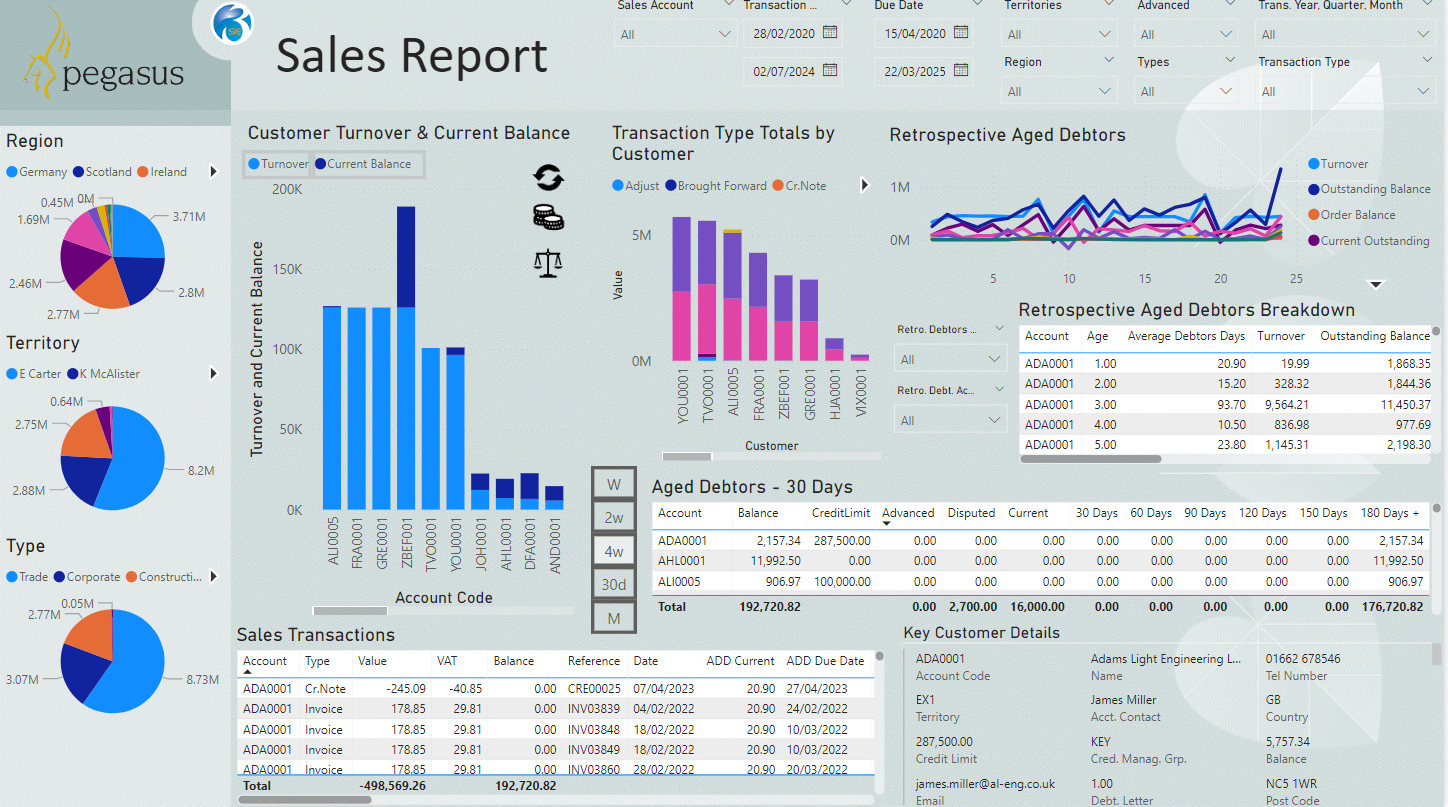Show next Territory legend items
This screenshot has width=1448, height=807.
coord(213,374)
